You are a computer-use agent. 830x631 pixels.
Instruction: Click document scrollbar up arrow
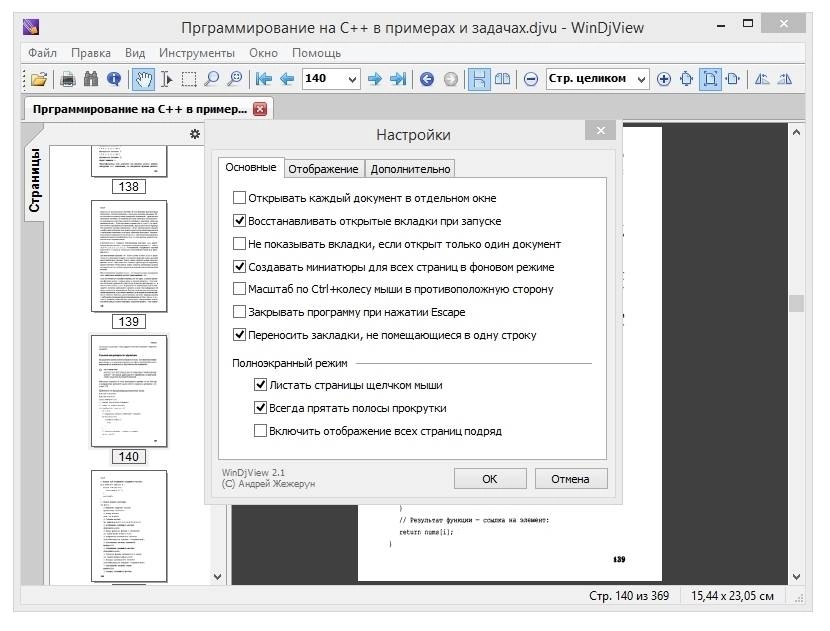tap(796, 132)
